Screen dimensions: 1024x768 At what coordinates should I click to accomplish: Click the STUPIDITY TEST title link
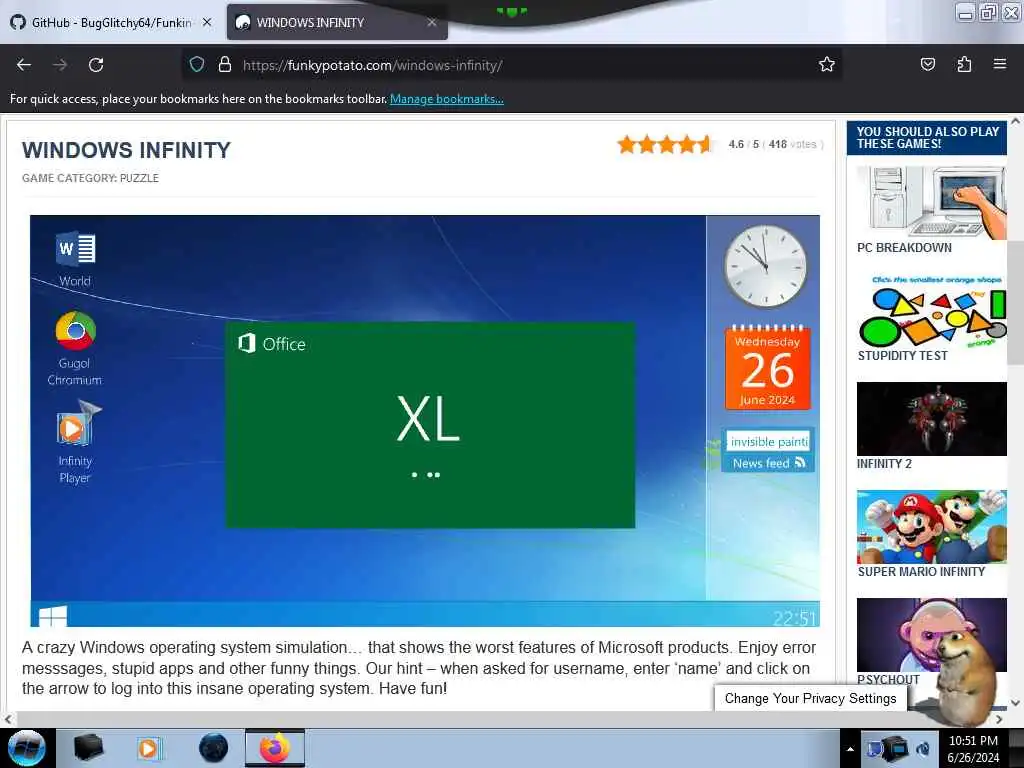click(x=903, y=356)
